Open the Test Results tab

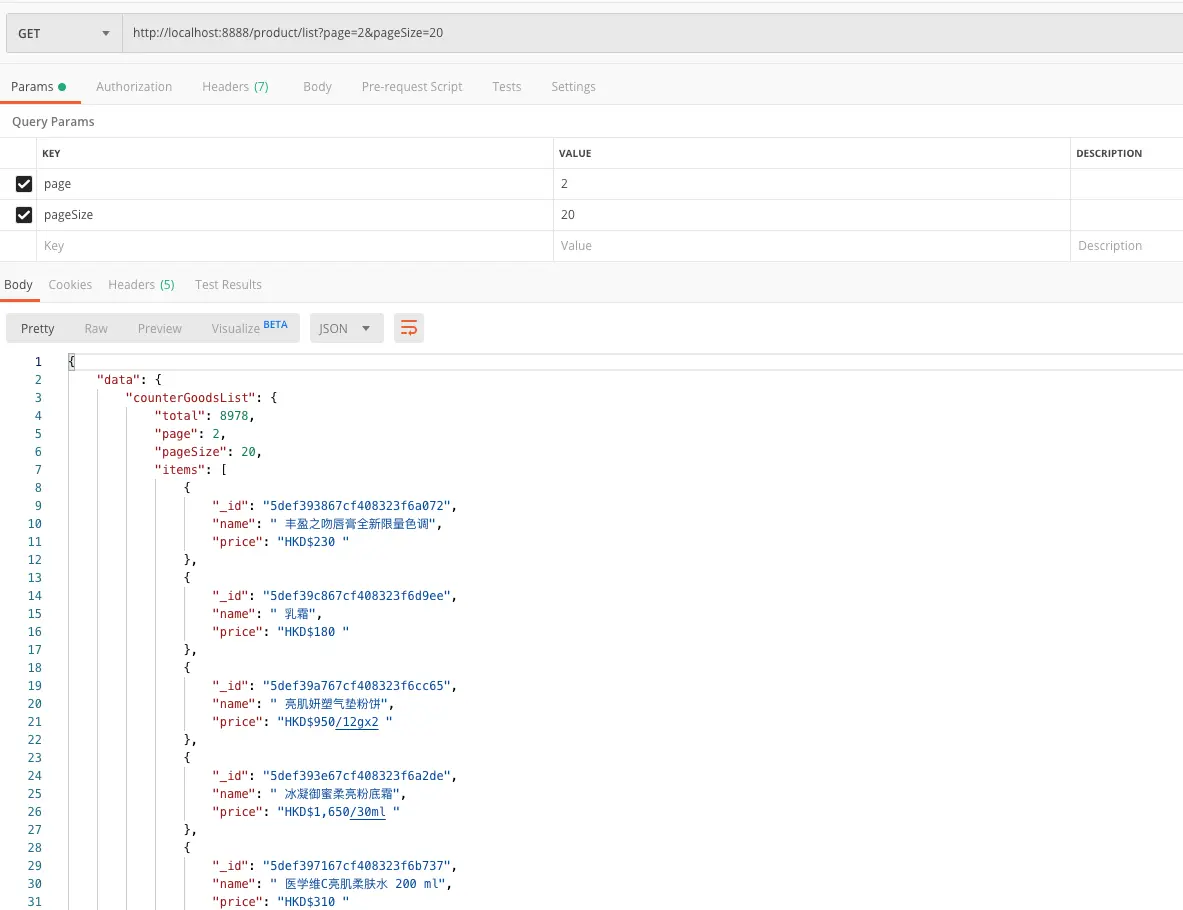[x=228, y=284]
